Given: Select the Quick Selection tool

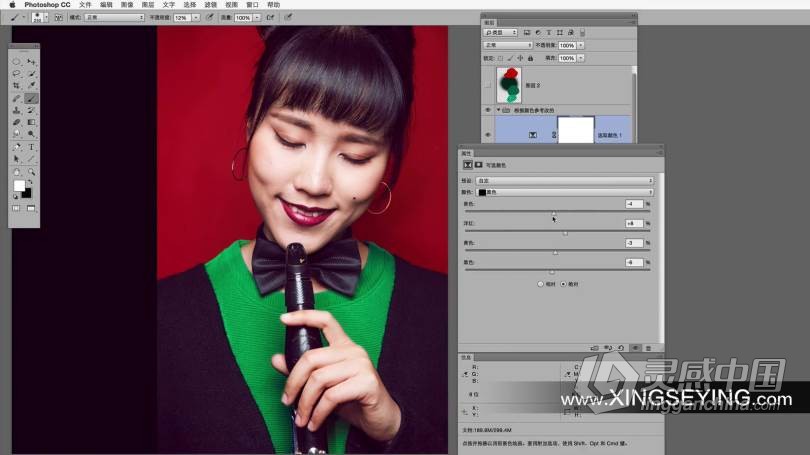Looking at the screenshot, I should click(32, 74).
